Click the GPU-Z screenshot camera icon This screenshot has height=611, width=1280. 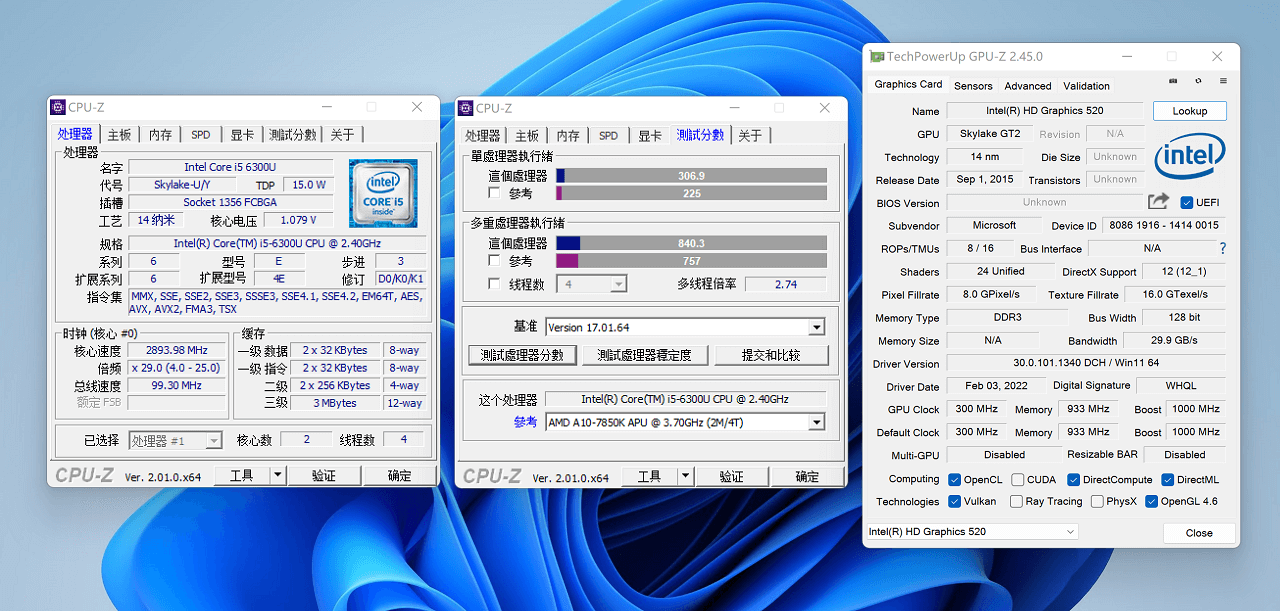click(x=1173, y=81)
